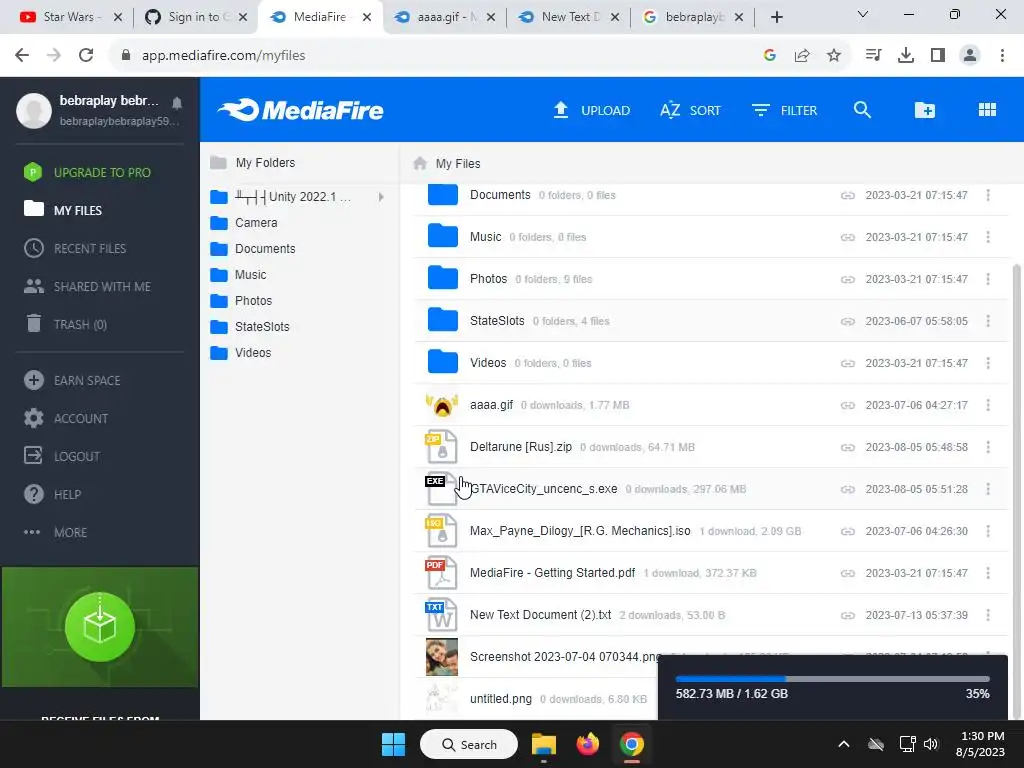Click the Music folder icon in file list
This screenshot has height=768, width=1024.
point(442,236)
